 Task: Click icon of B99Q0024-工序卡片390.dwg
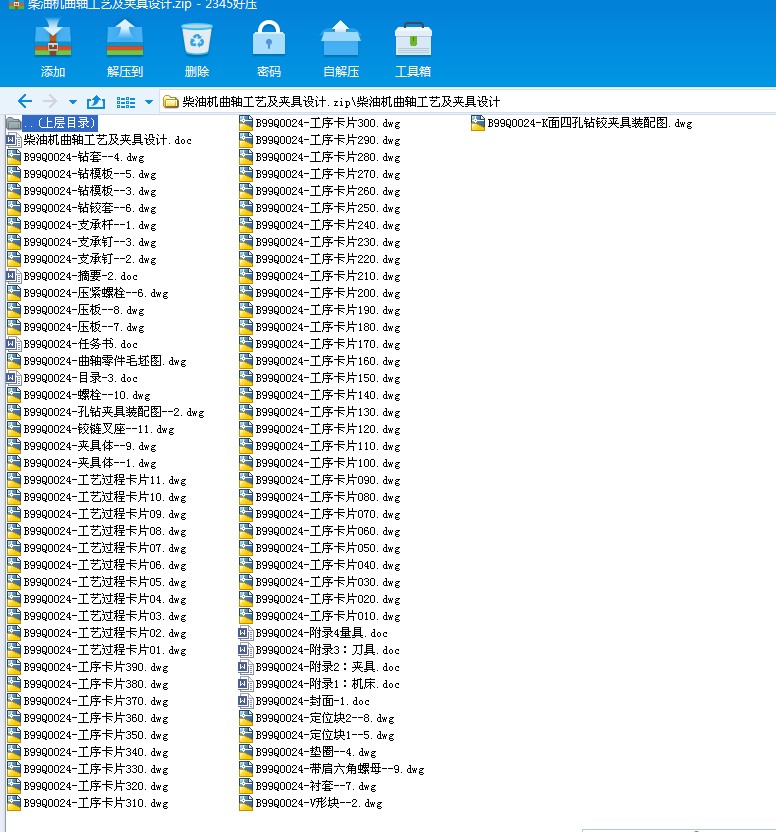click(x=14, y=666)
